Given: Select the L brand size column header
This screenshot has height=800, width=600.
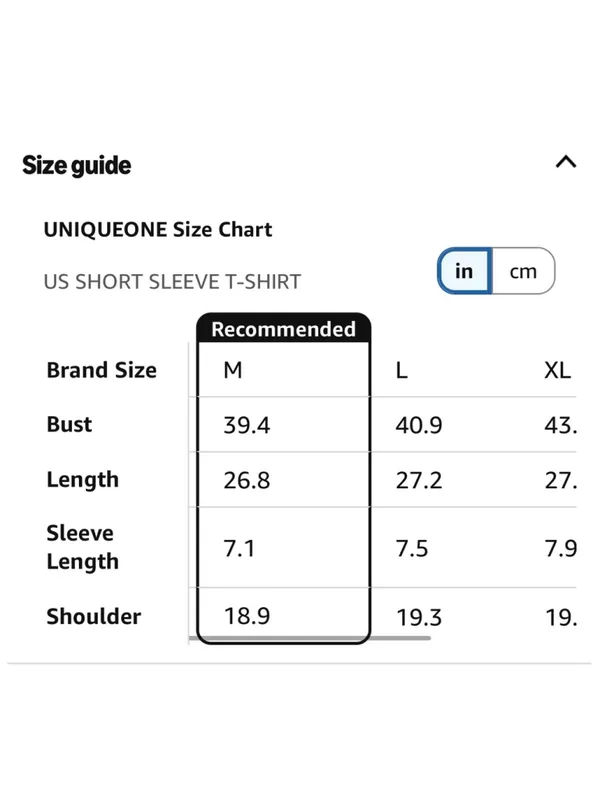Looking at the screenshot, I should (402, 370).
